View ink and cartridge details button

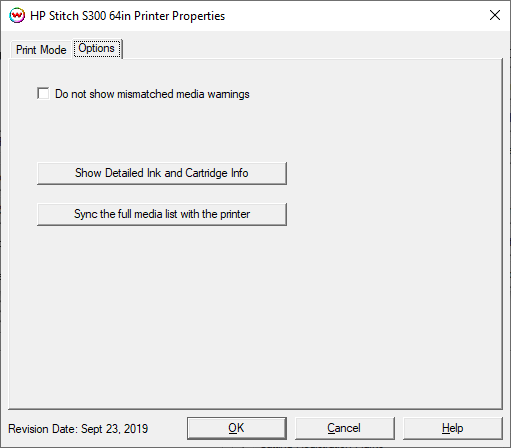coord(162,173)
